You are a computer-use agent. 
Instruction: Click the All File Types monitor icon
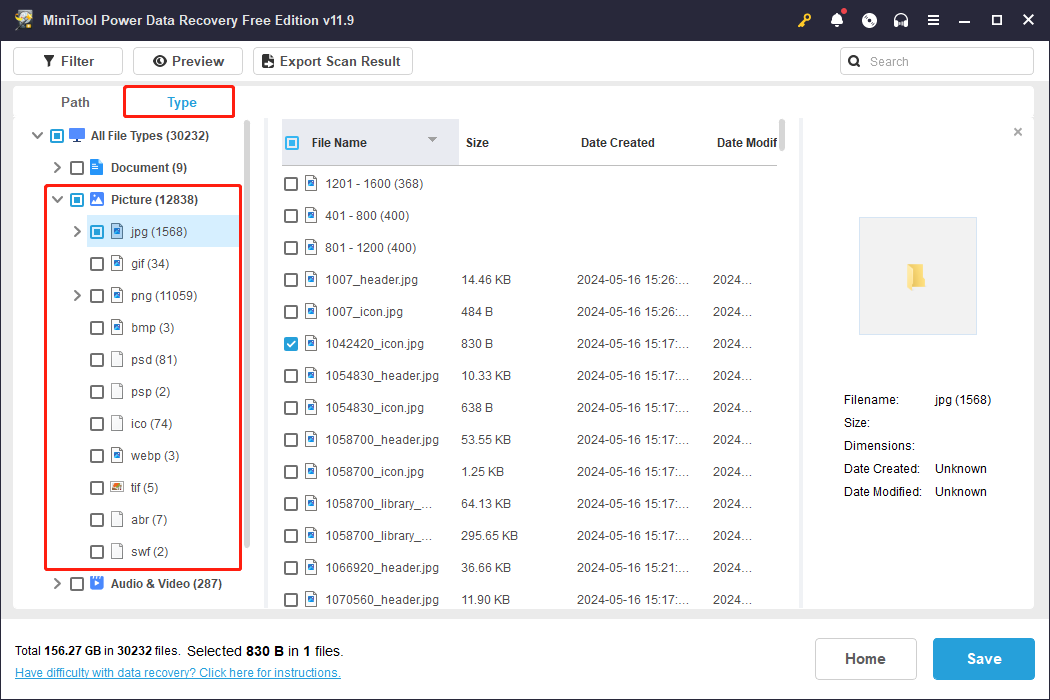77,135
